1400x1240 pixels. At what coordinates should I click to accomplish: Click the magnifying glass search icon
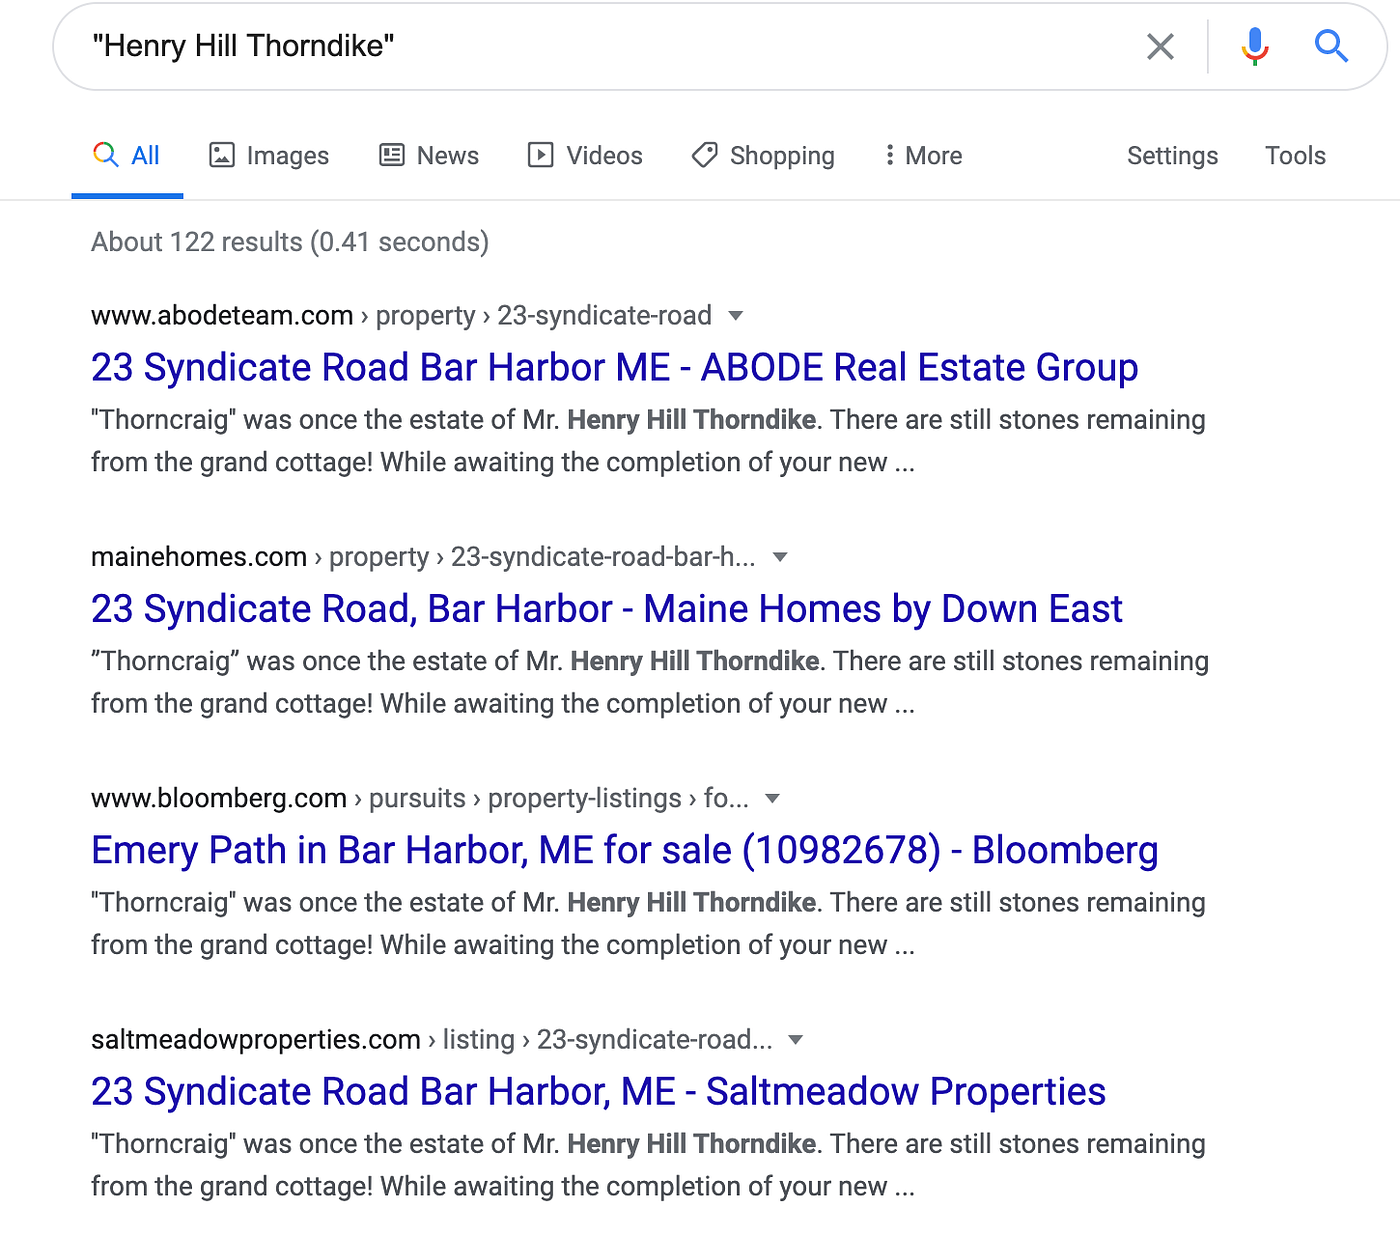(x=1331, y=46)
